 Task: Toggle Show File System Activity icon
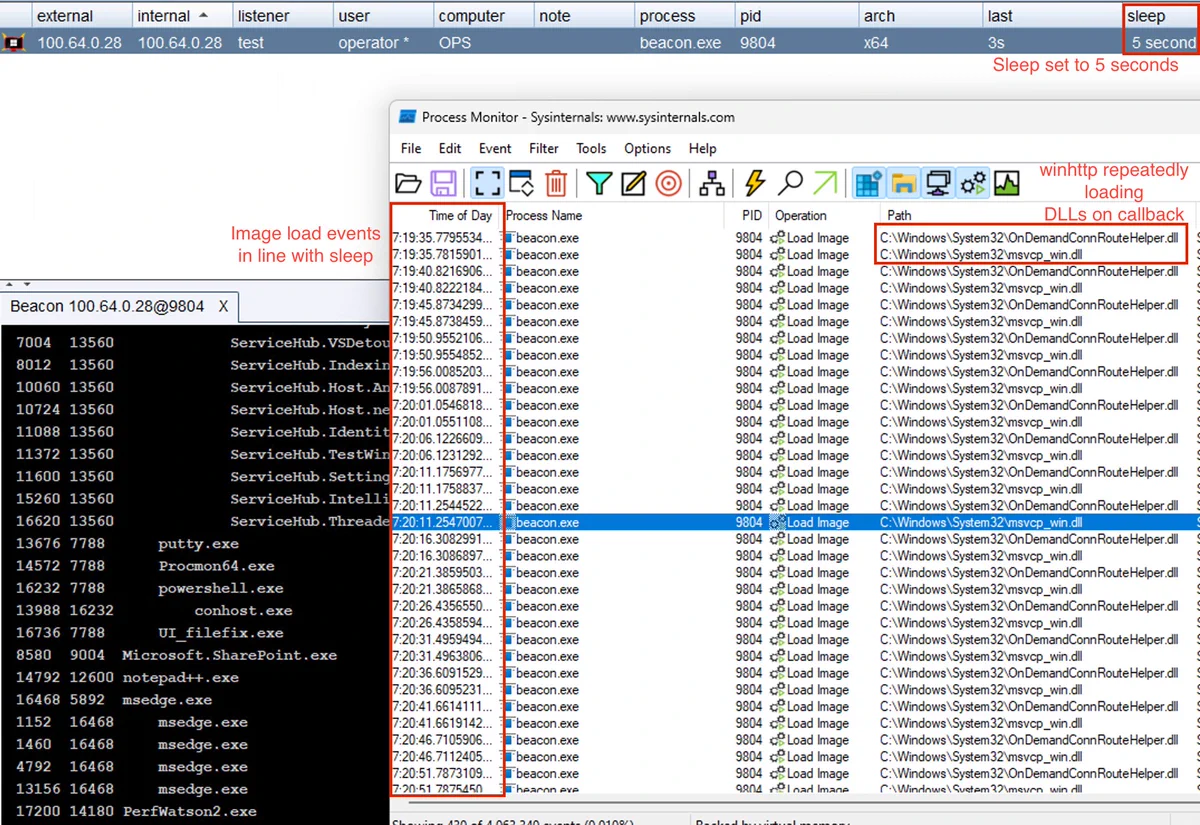[903, 183]
